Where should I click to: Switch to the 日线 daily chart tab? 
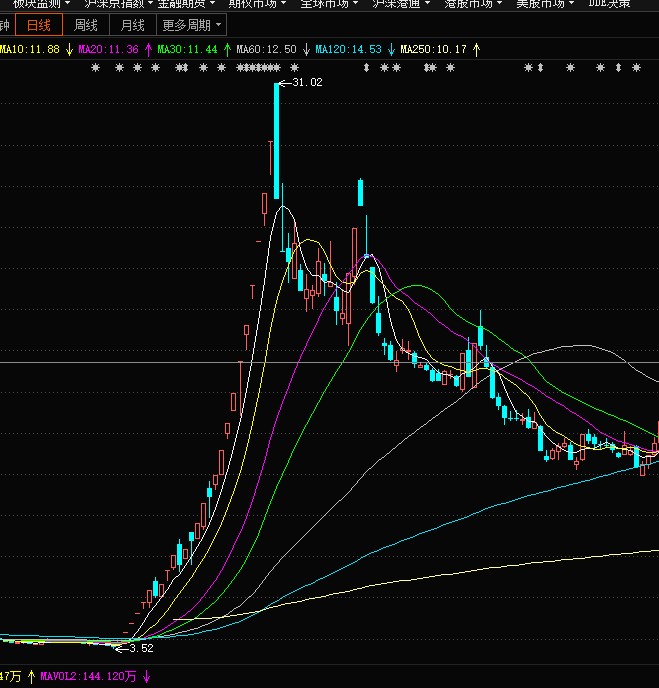pyautogui.click(x=39, y=25)
